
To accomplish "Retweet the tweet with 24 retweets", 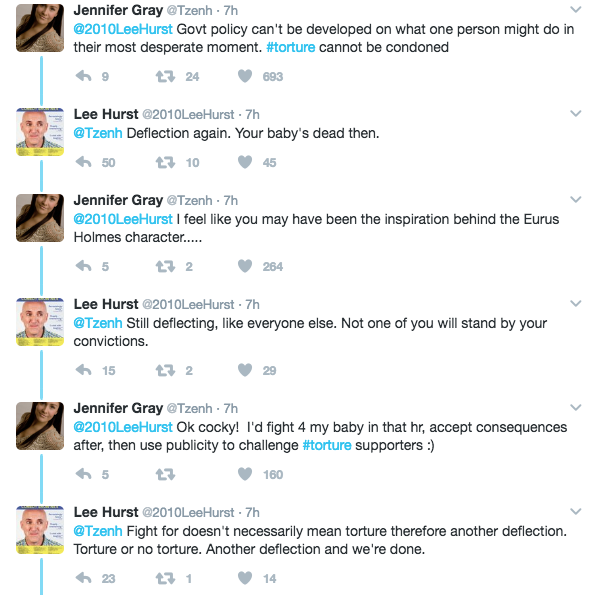I will [165, 76].
